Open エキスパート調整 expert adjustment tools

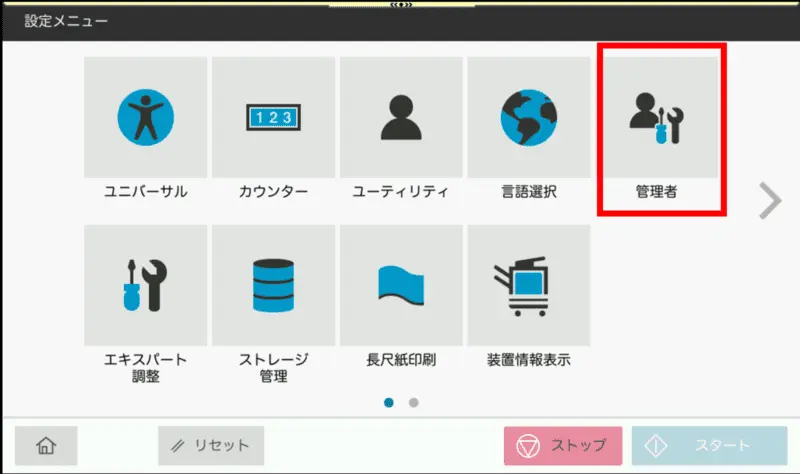coord(146,285)
